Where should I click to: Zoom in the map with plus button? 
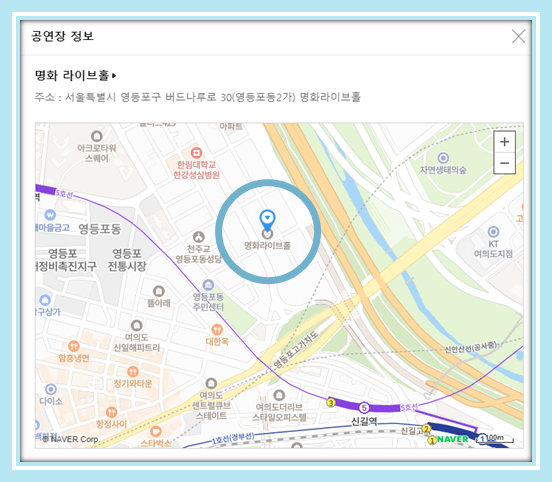click(504, 142)
